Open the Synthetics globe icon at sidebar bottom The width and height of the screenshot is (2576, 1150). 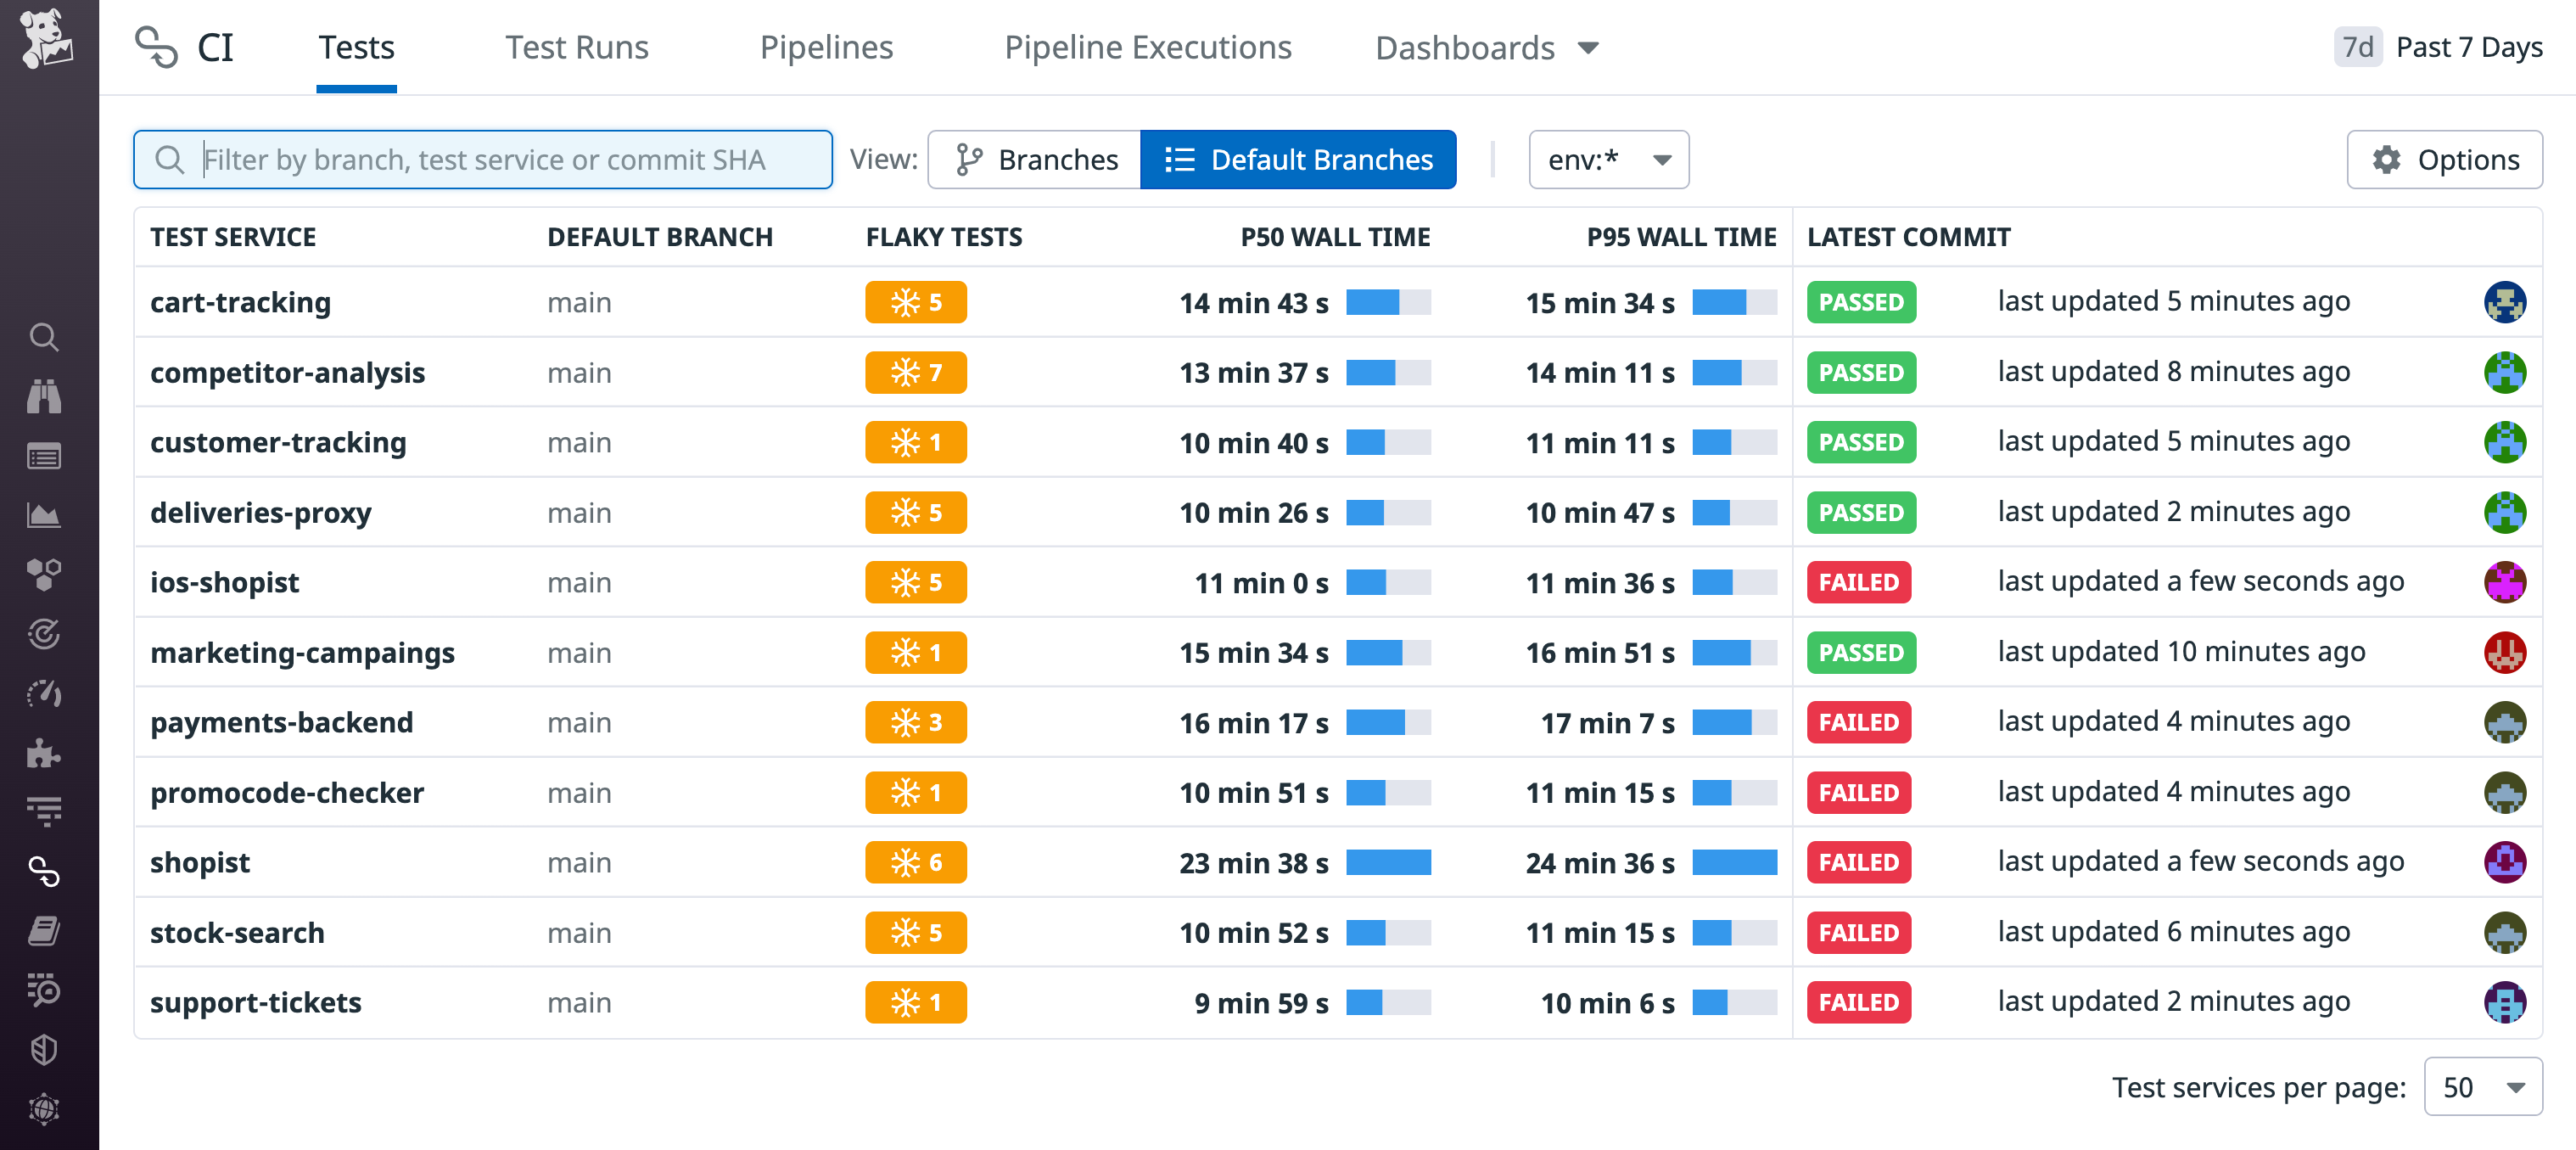(x=46, y=1110)
